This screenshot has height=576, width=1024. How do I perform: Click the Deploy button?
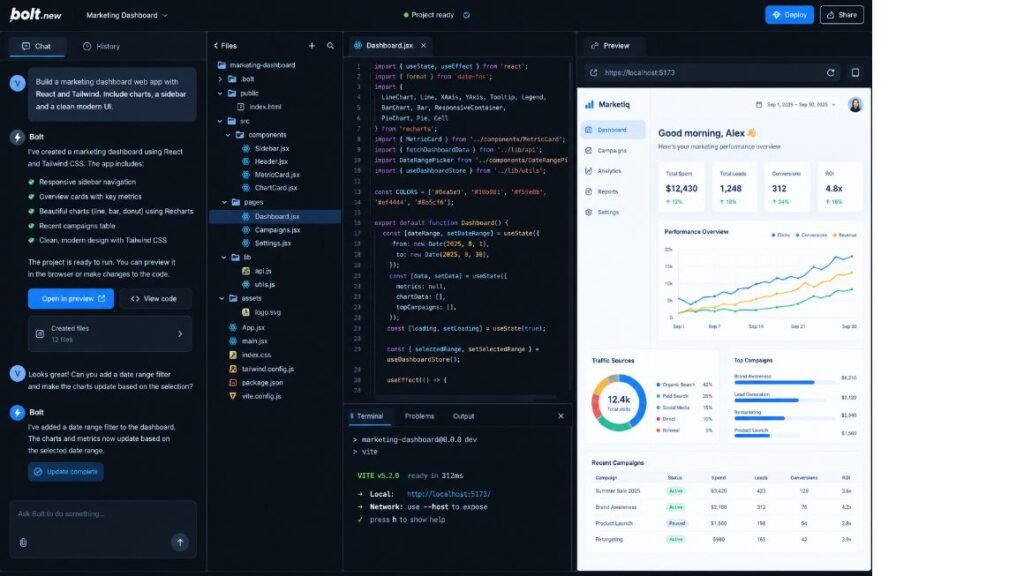pos(789,14)
